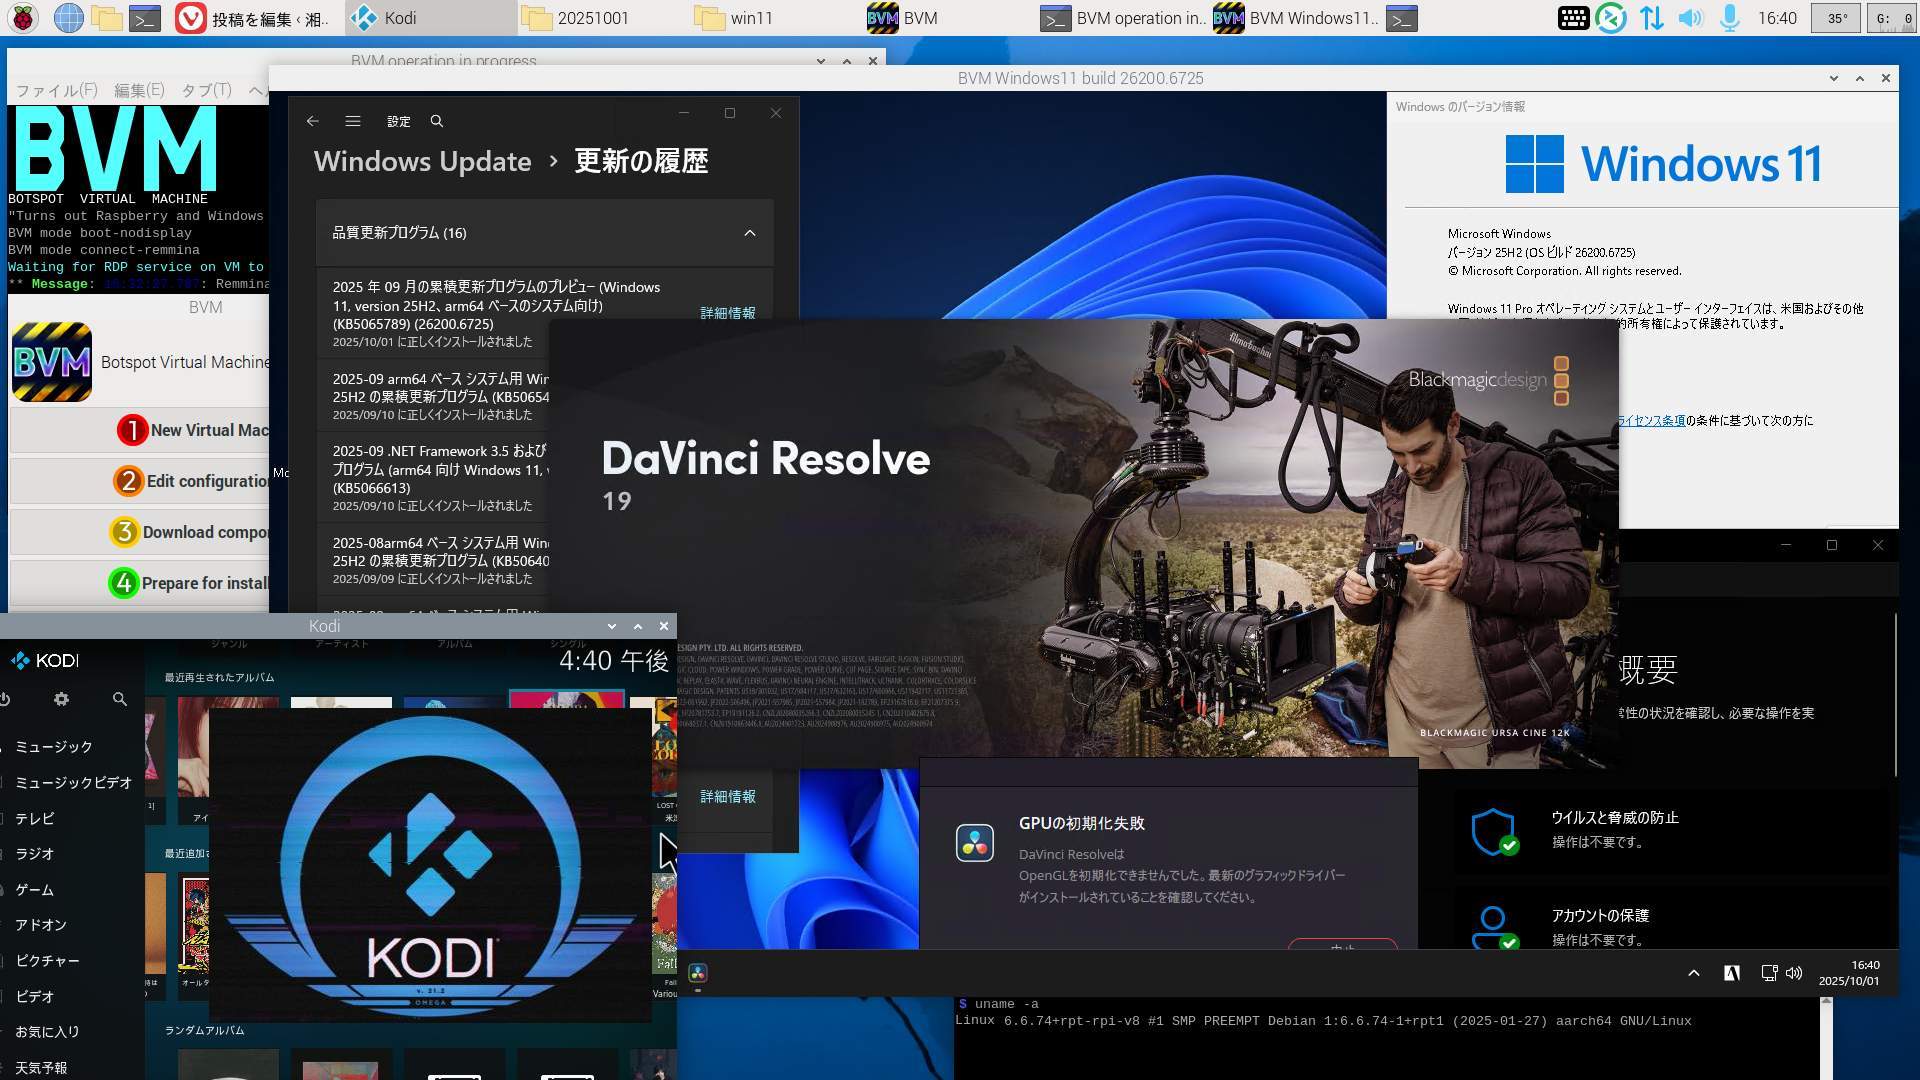This screenshot has height=1080, width=1920.
Task: Click DaVinci Resolve icon in Windows taskbar
Action: click(698, 973)
